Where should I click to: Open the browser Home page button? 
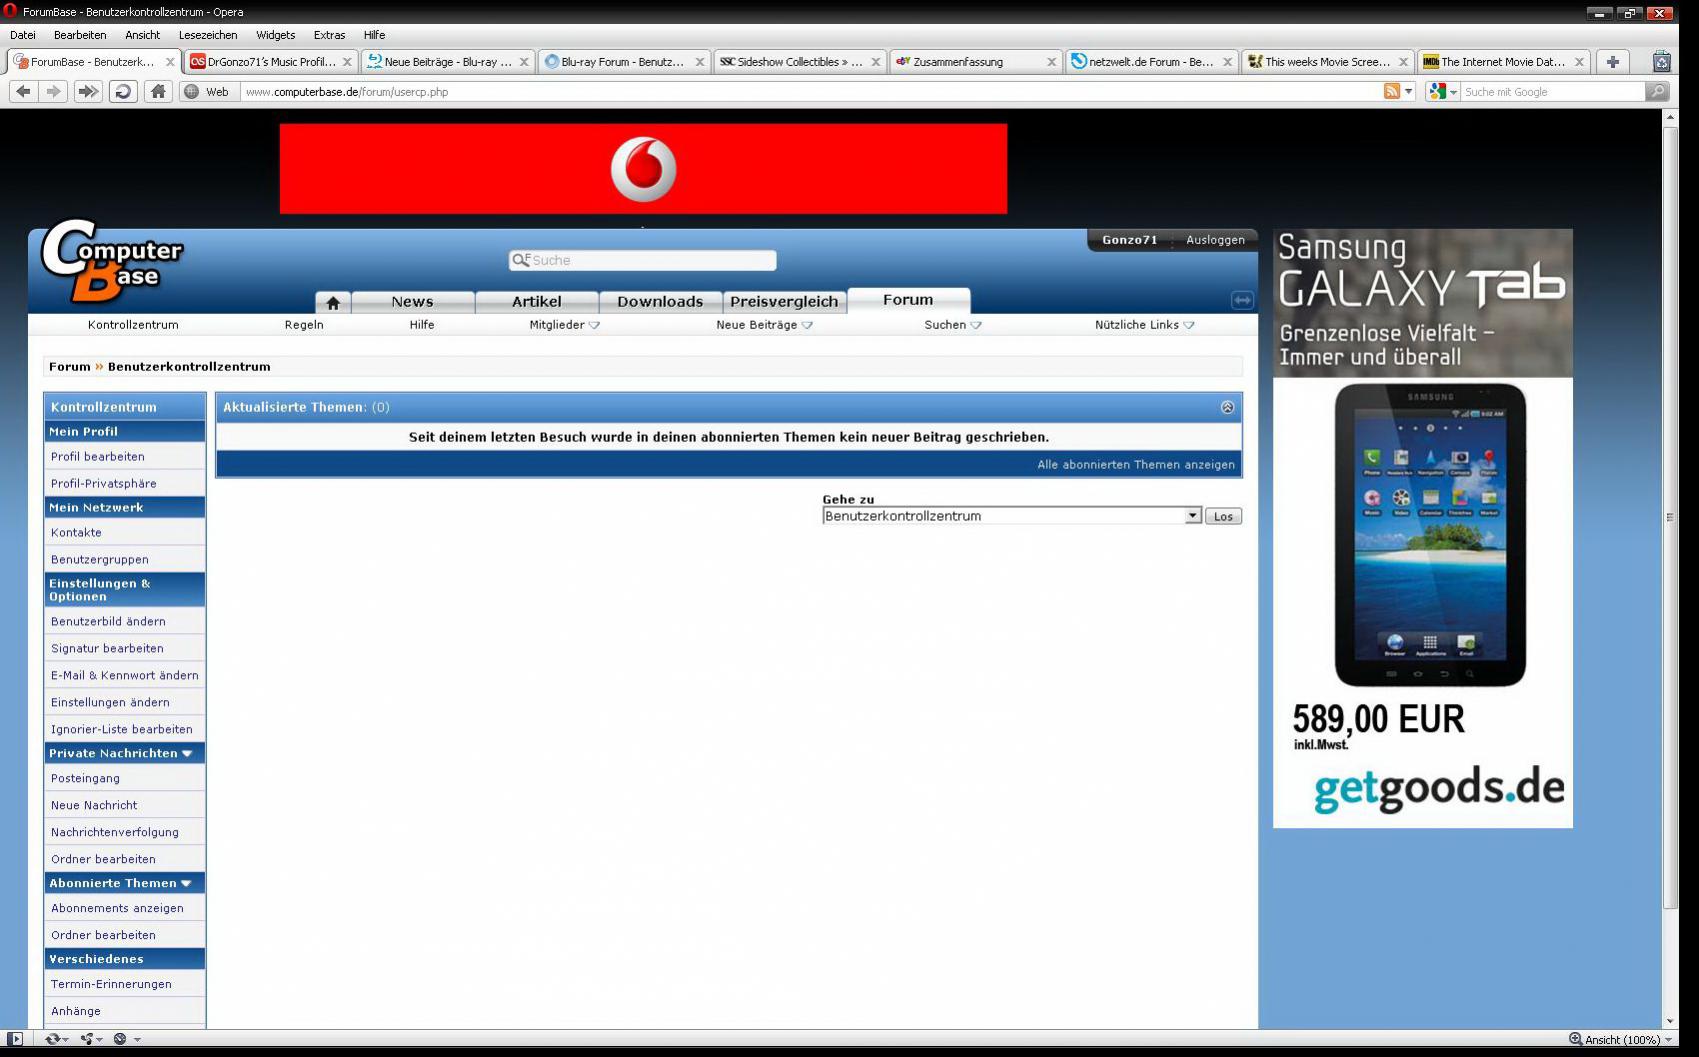pos(158,91)
